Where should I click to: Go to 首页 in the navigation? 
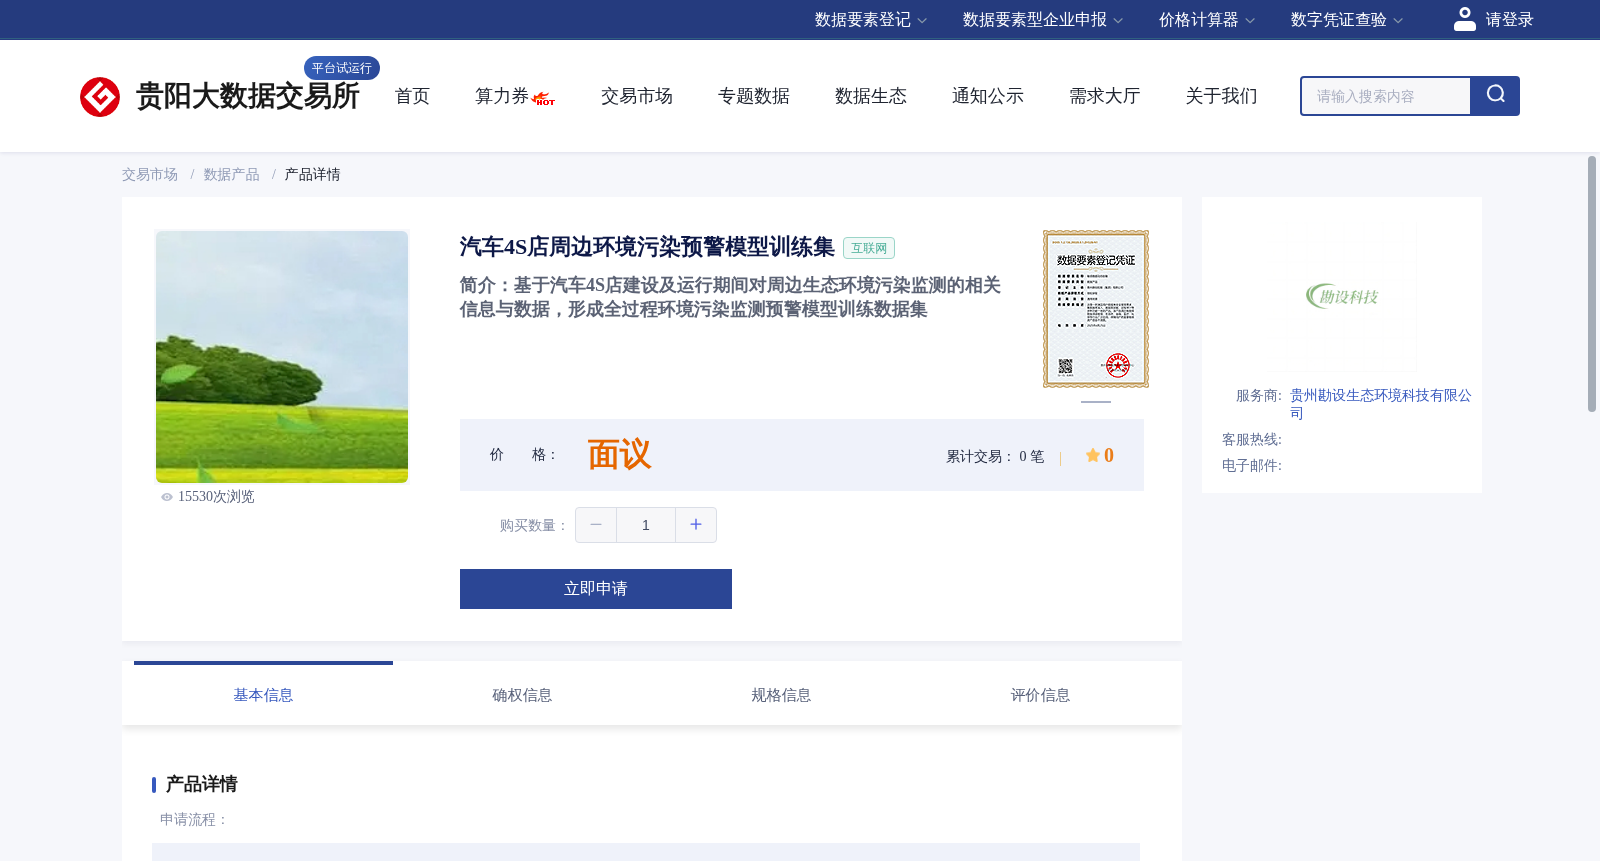pyautogui.click(x=412, y=96)
